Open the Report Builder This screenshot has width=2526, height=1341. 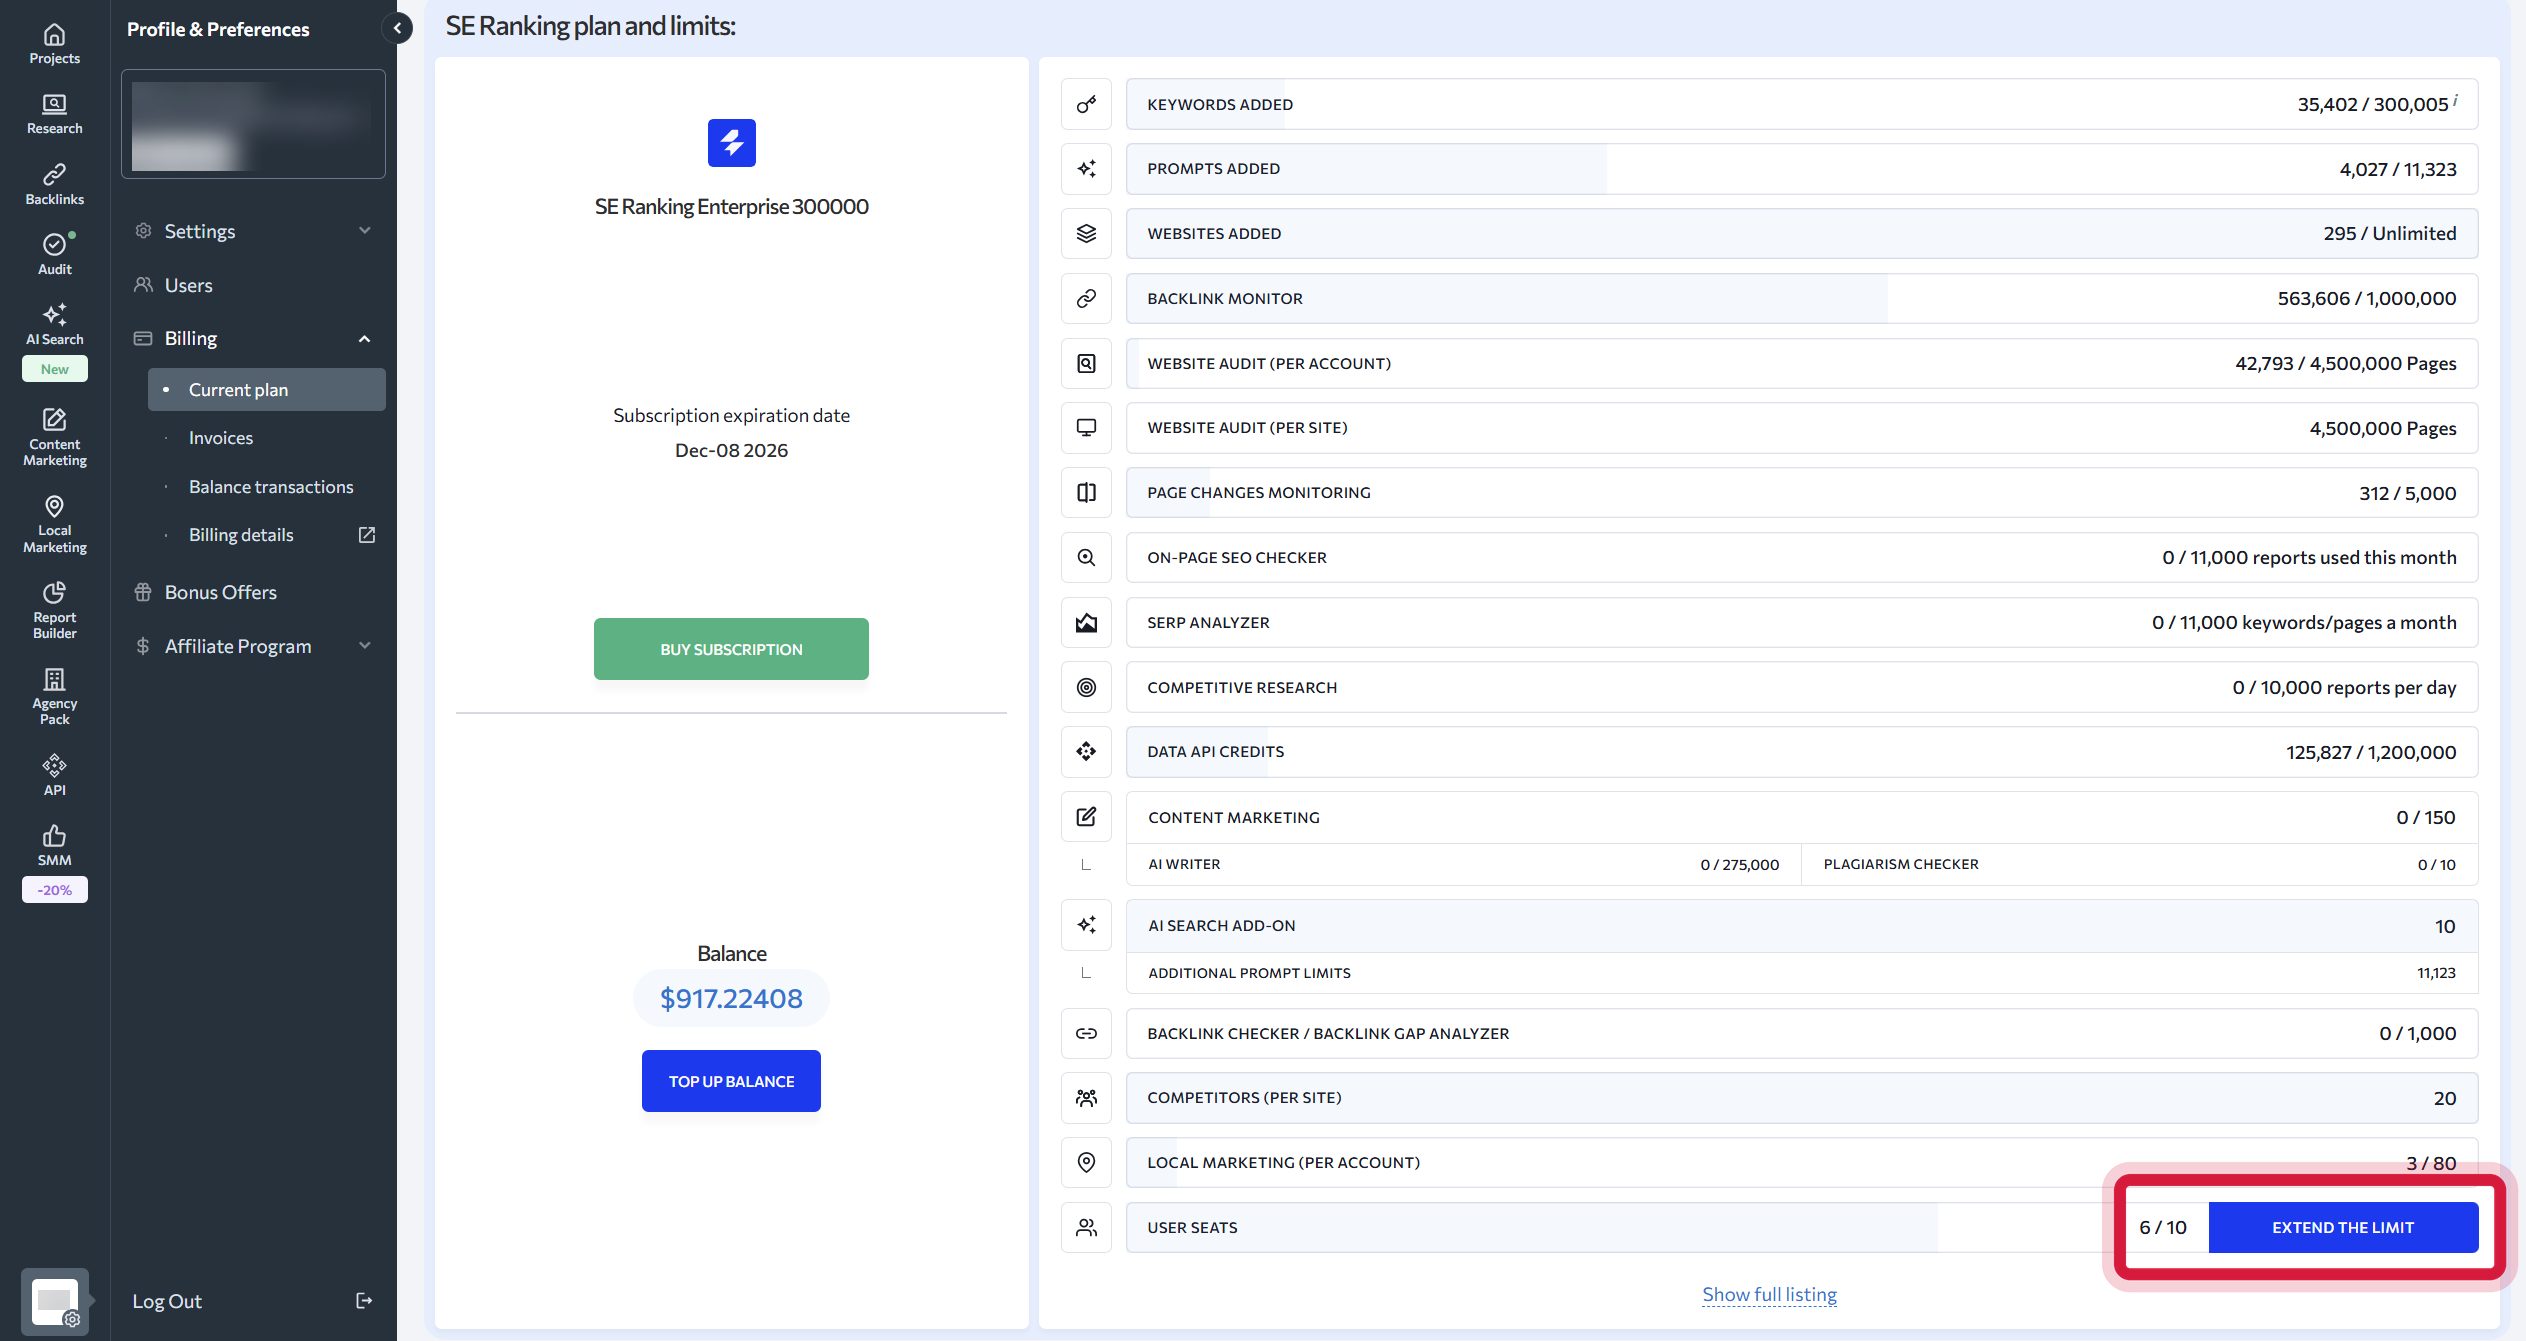coord(54,611)
